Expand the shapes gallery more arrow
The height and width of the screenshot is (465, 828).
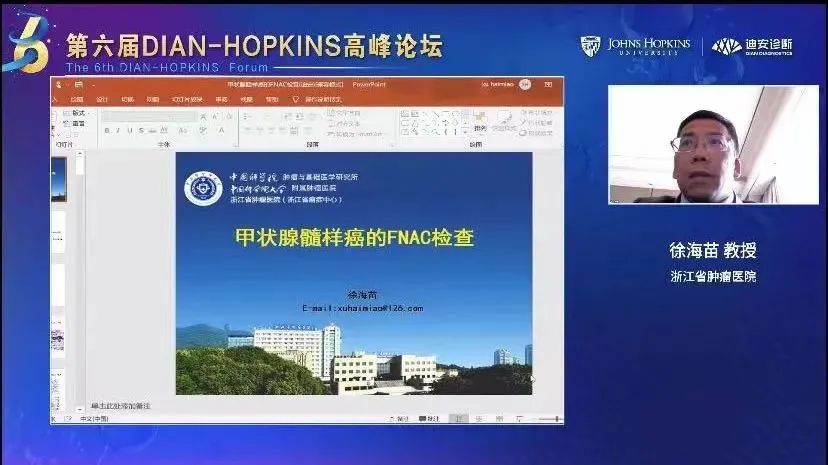coord(468,132)
